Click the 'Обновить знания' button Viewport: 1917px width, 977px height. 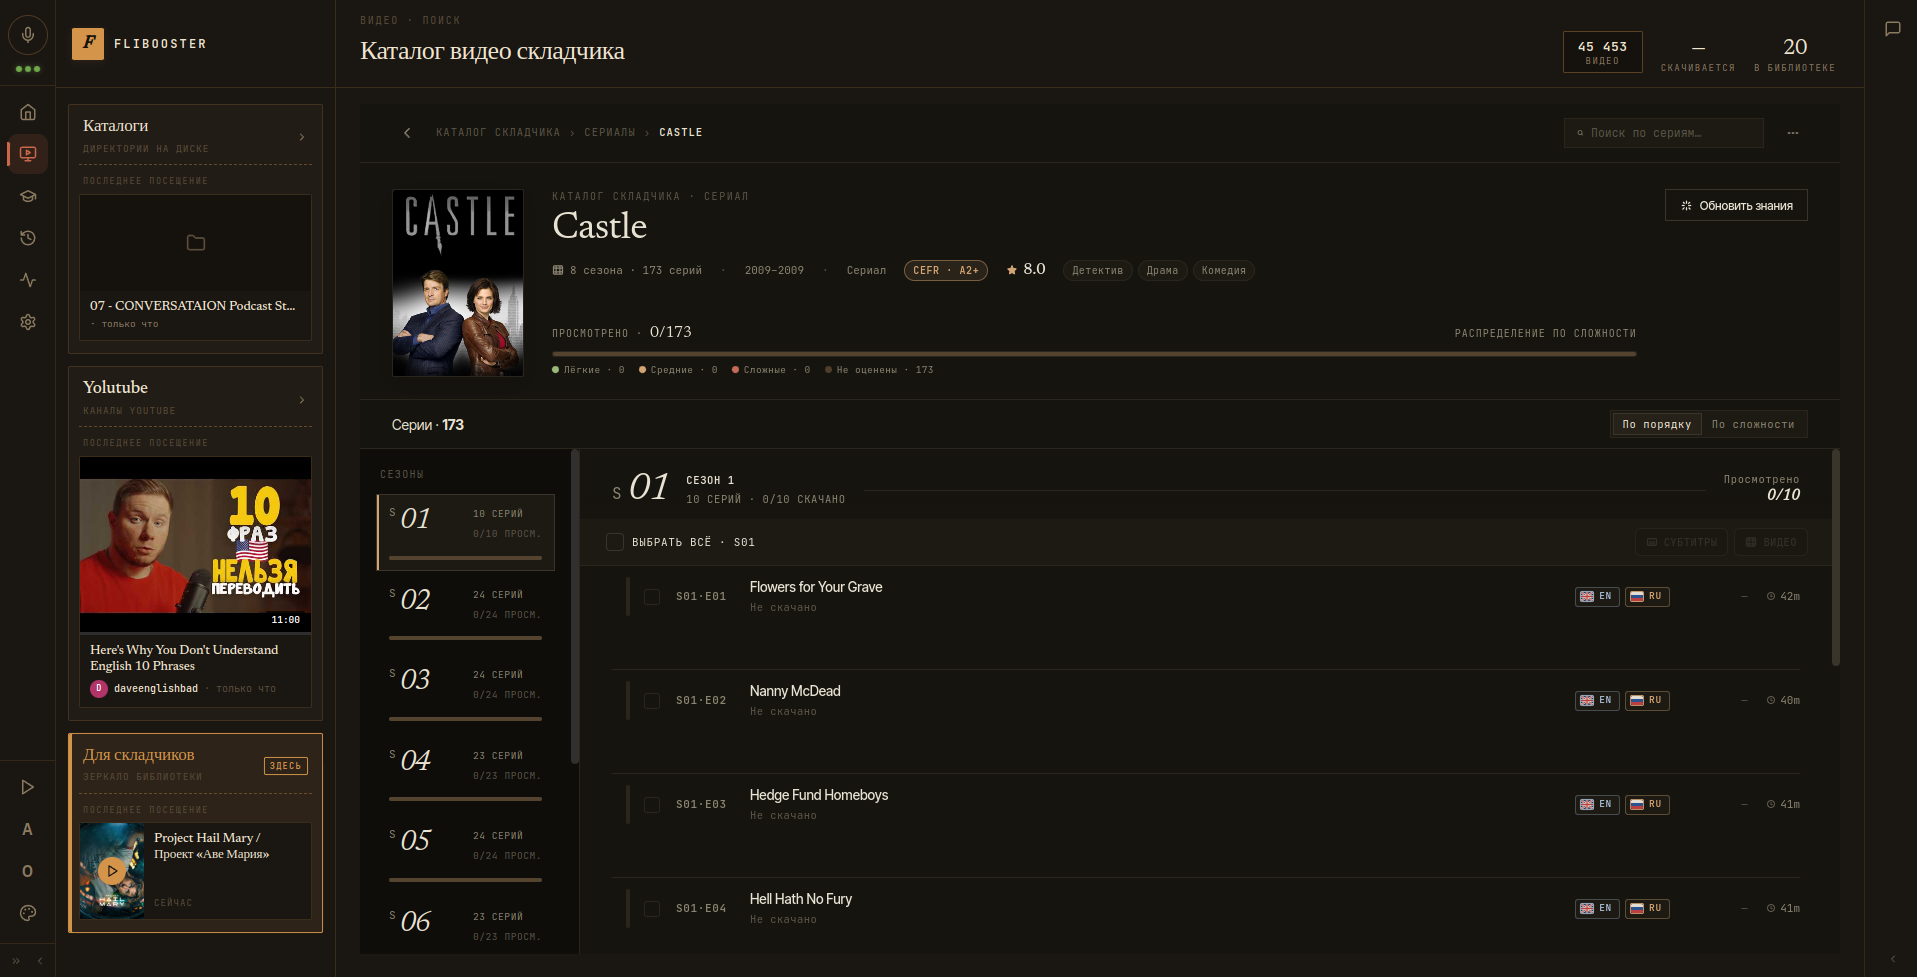point(1736,205)
